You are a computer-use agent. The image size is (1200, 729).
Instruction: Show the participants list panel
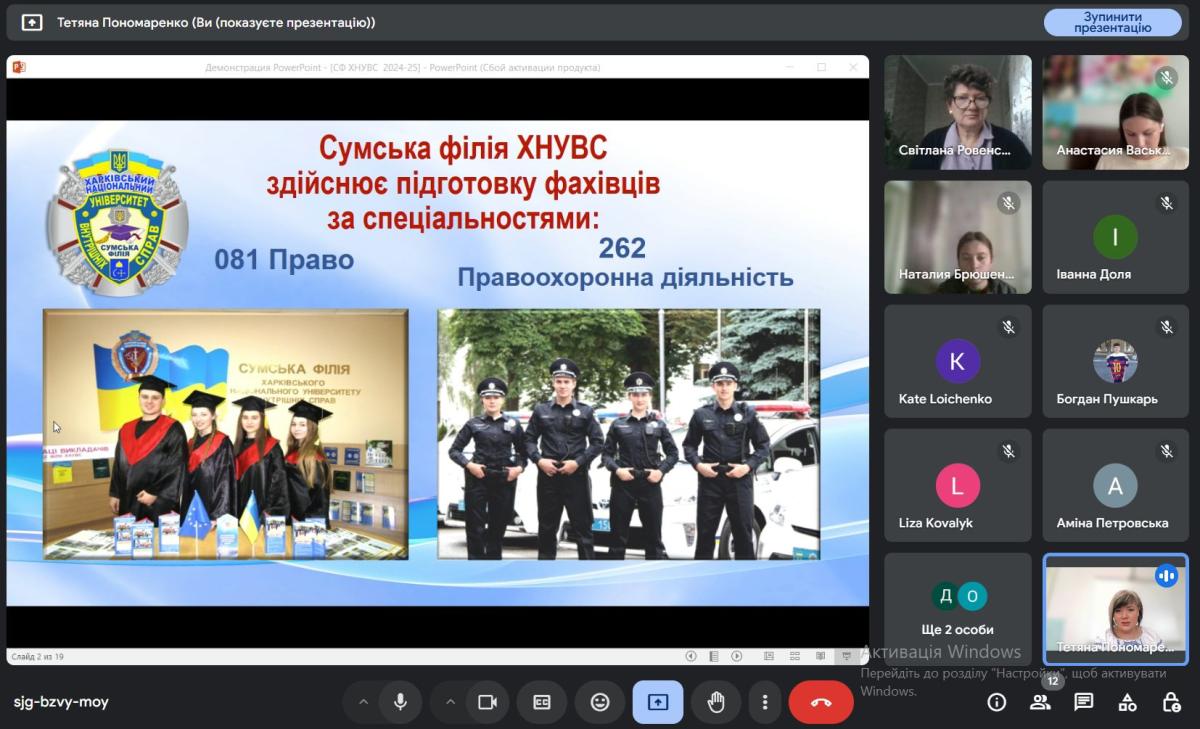point(1040,702)
